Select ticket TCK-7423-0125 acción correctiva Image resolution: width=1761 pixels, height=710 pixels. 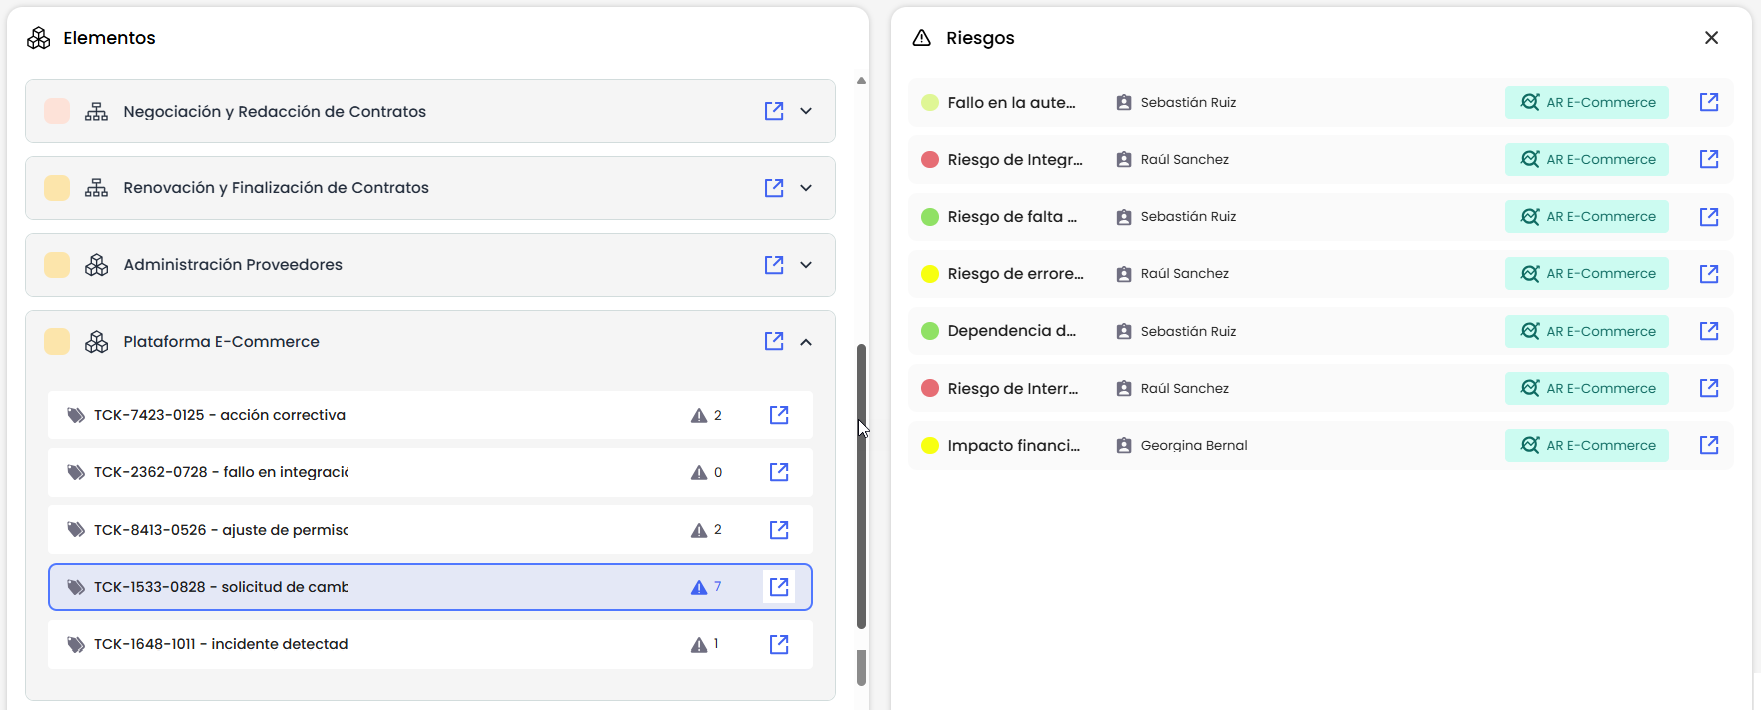220,415
